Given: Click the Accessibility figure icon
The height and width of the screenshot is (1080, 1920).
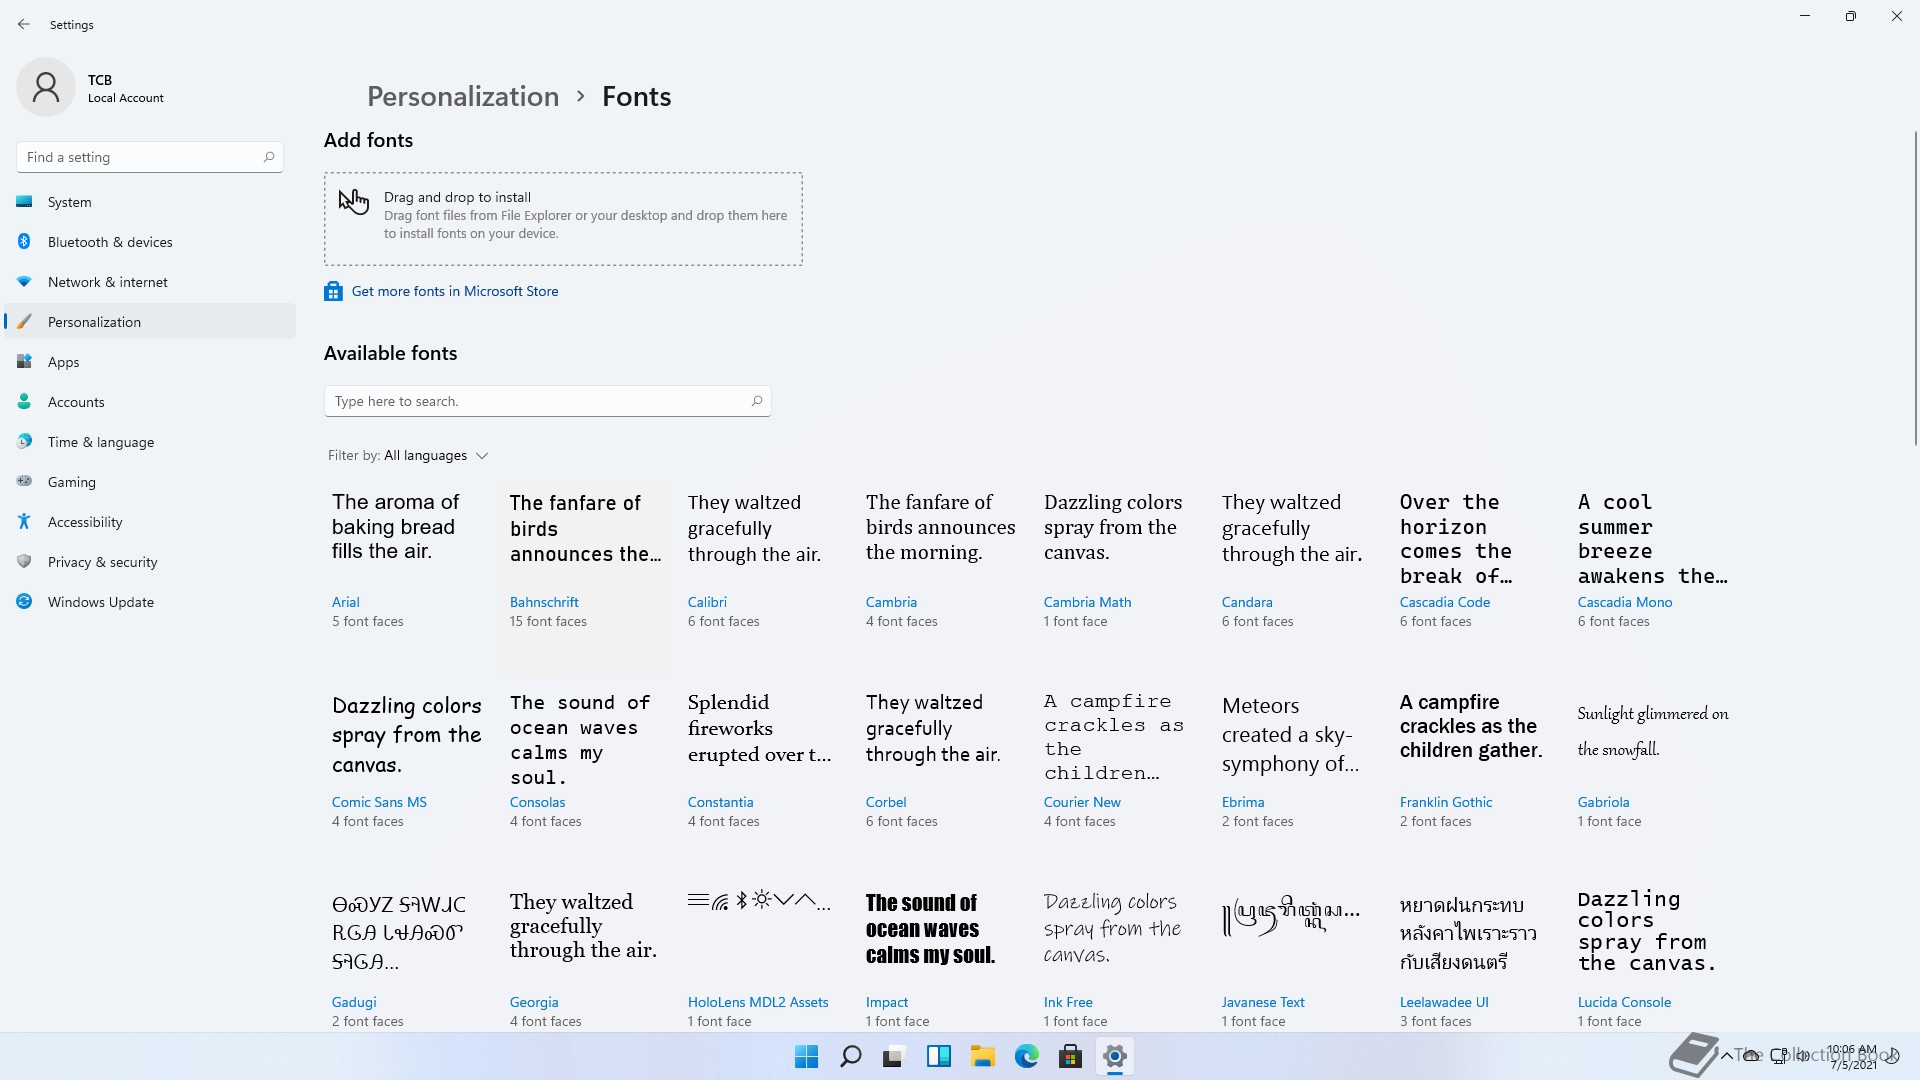Looking at the screenshot, I should click(x=25, y=522).
